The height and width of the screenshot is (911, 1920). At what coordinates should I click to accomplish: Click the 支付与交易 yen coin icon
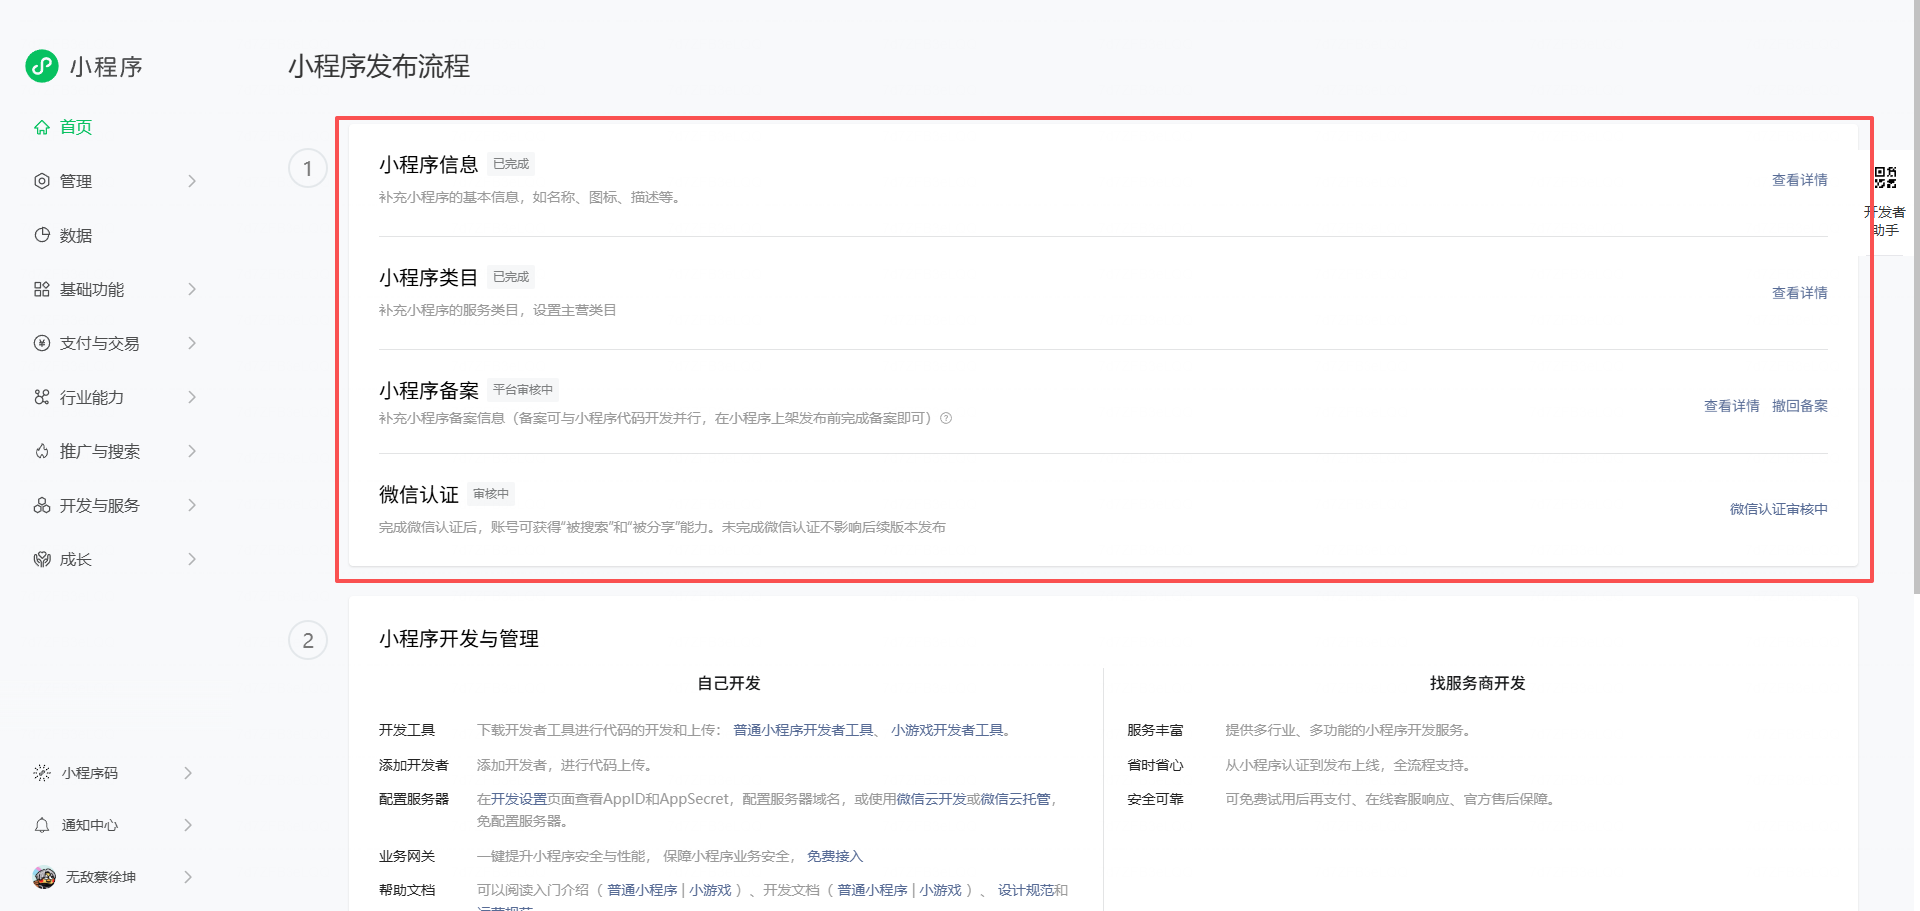pos(42,343)
